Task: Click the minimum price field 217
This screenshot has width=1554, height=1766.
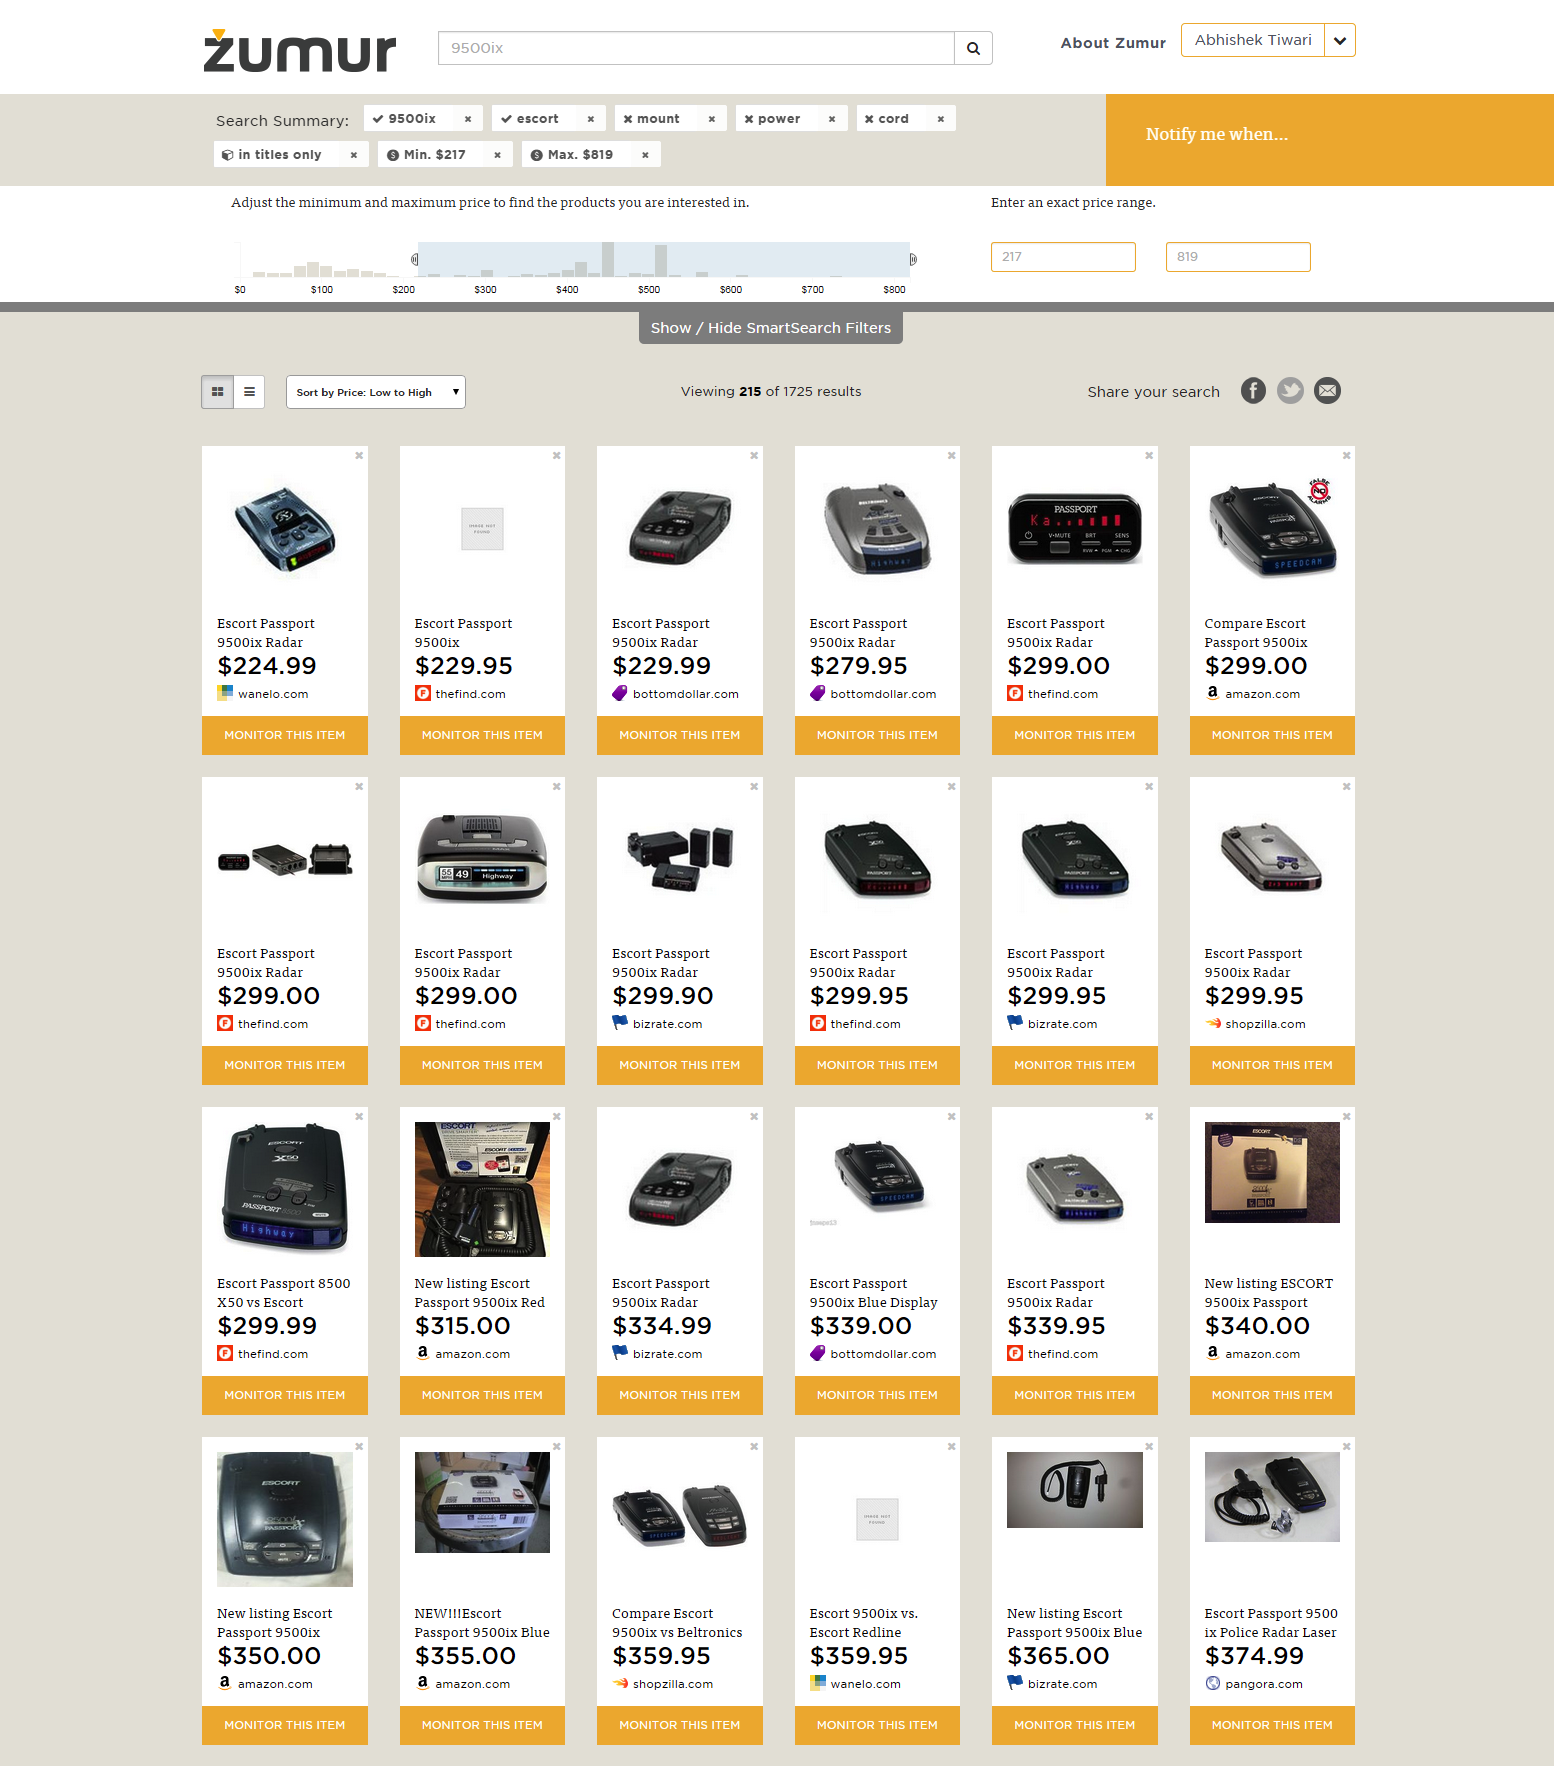Action: click(1063, 257)
